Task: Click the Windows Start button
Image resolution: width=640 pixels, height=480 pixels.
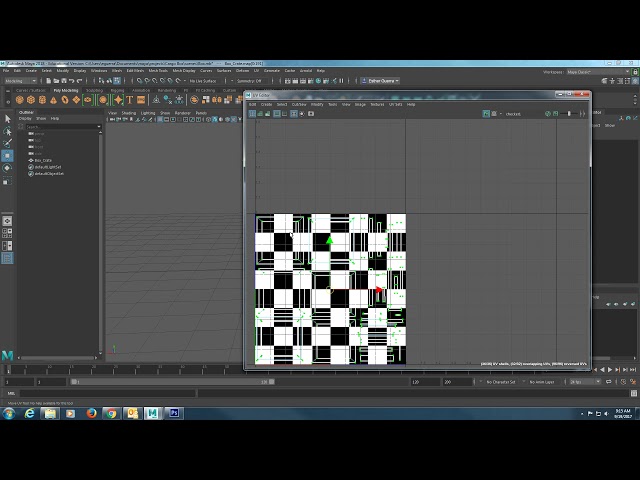Action: click(9, 413)
